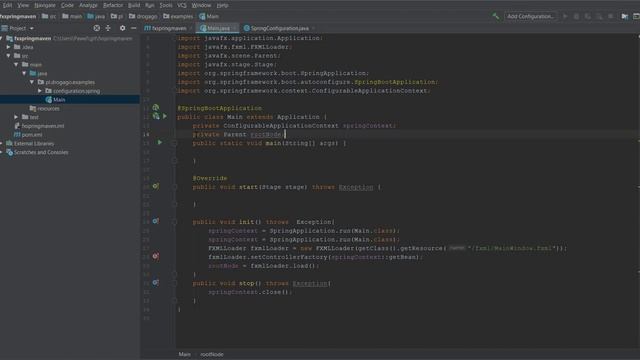Screen dimensions: 640x360
Task: Open the Project panel settings gear
Action: point(122,28)
